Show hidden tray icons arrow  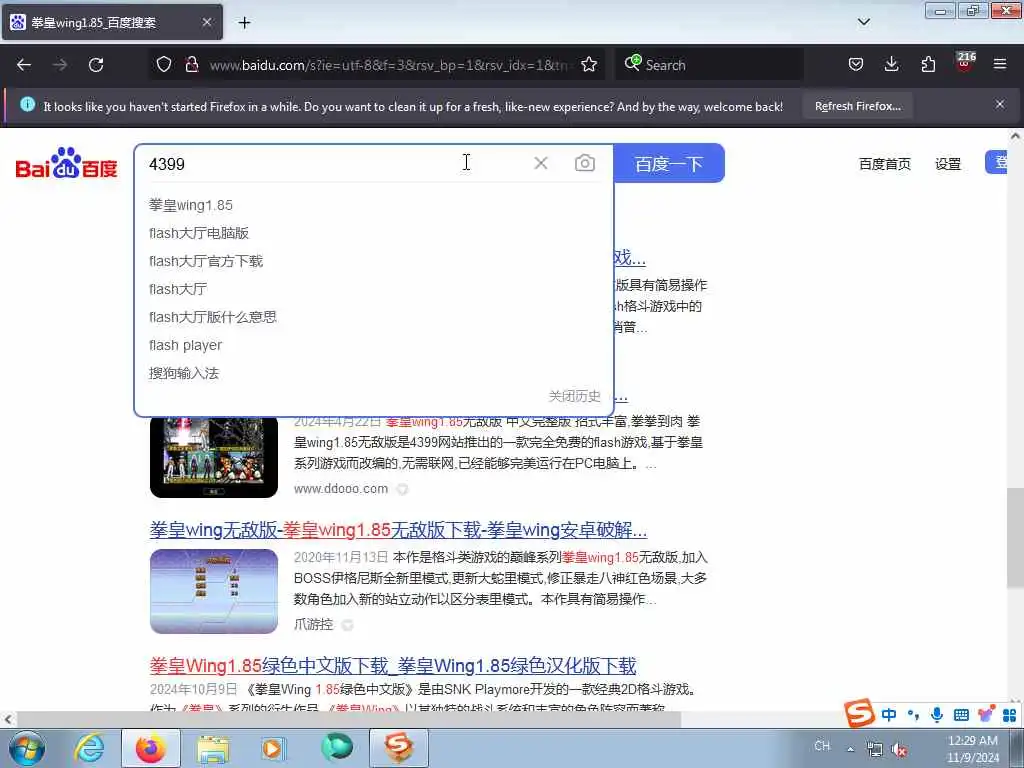click(x=850, y=749)
